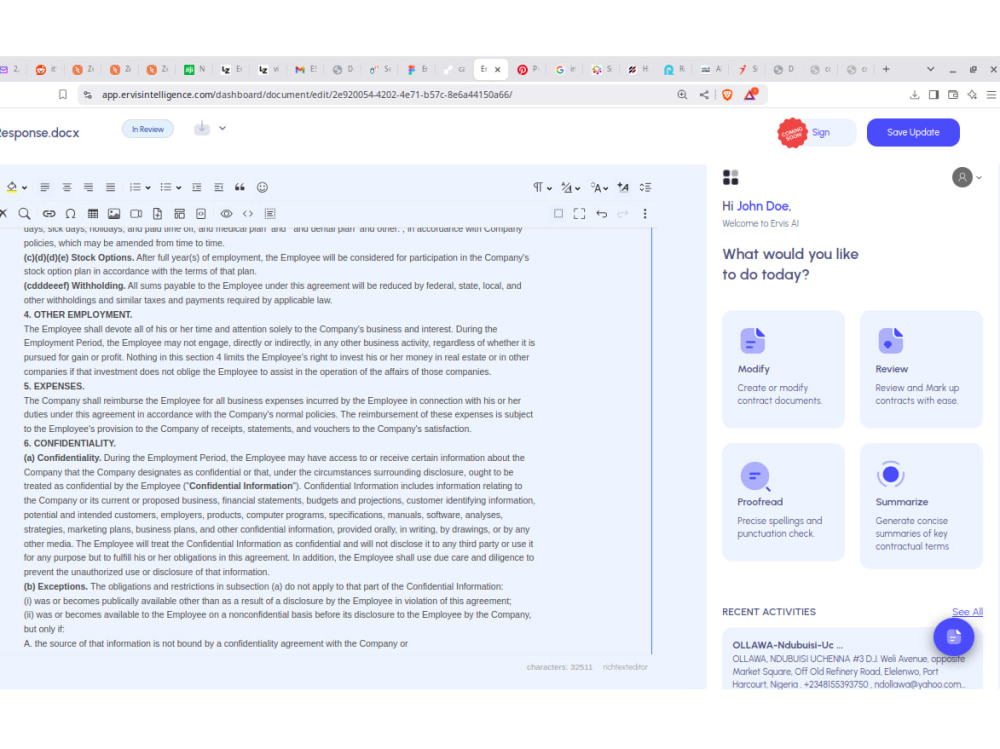The width and height of the screenshot is (1000, 749).
Task: Open find and replace search
Action: coord(24,214)
